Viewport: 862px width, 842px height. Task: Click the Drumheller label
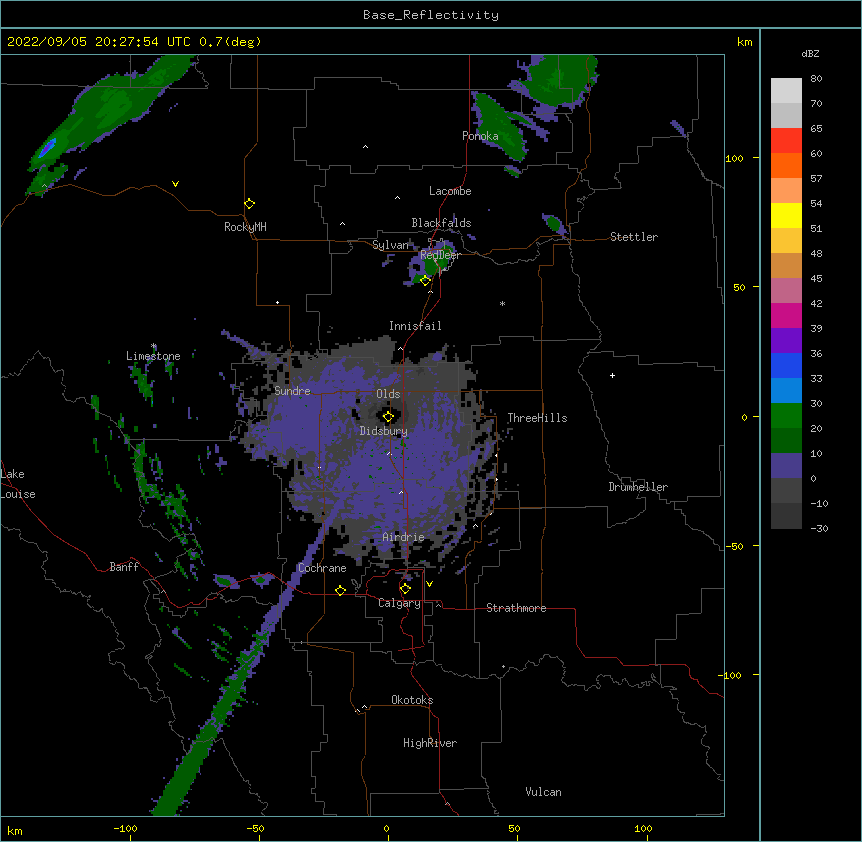638,487
